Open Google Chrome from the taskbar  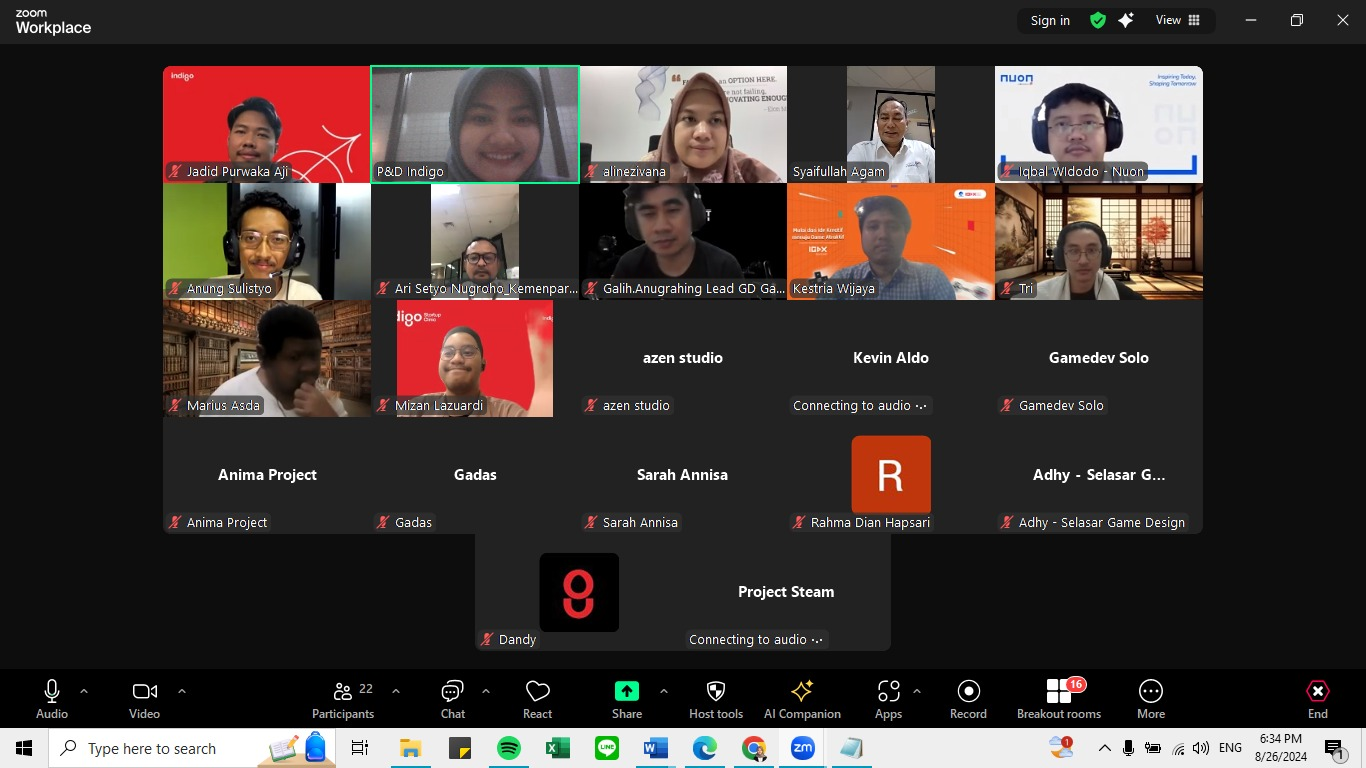click(754, 748)
